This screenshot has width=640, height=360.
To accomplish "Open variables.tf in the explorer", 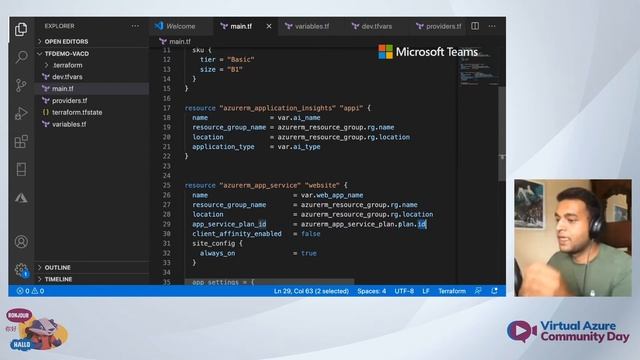I will [x=92, y=124].
